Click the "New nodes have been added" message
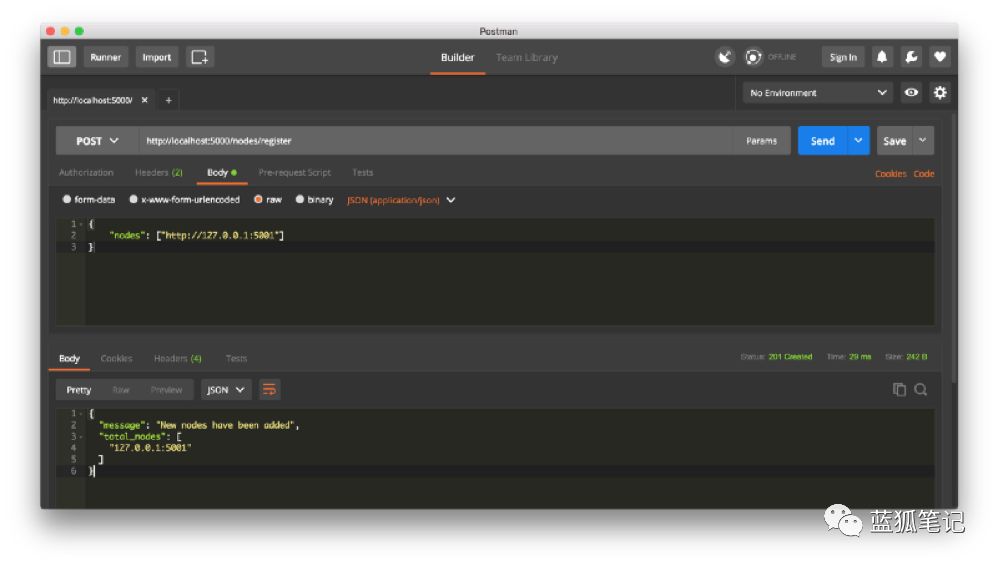 point(227,425)
